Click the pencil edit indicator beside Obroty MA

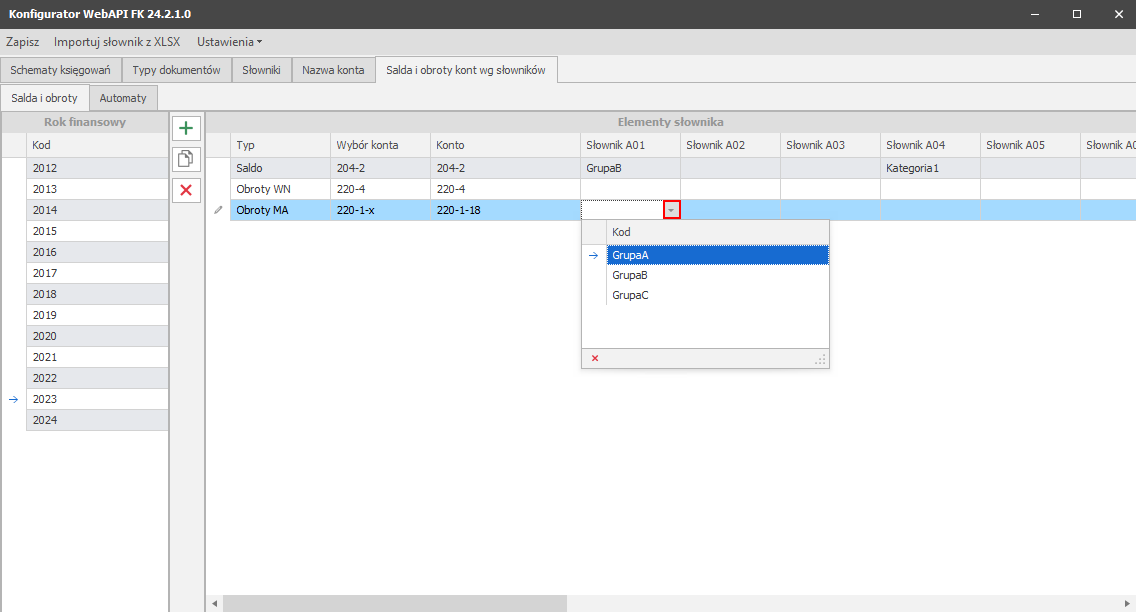click(x=218, y=210)
